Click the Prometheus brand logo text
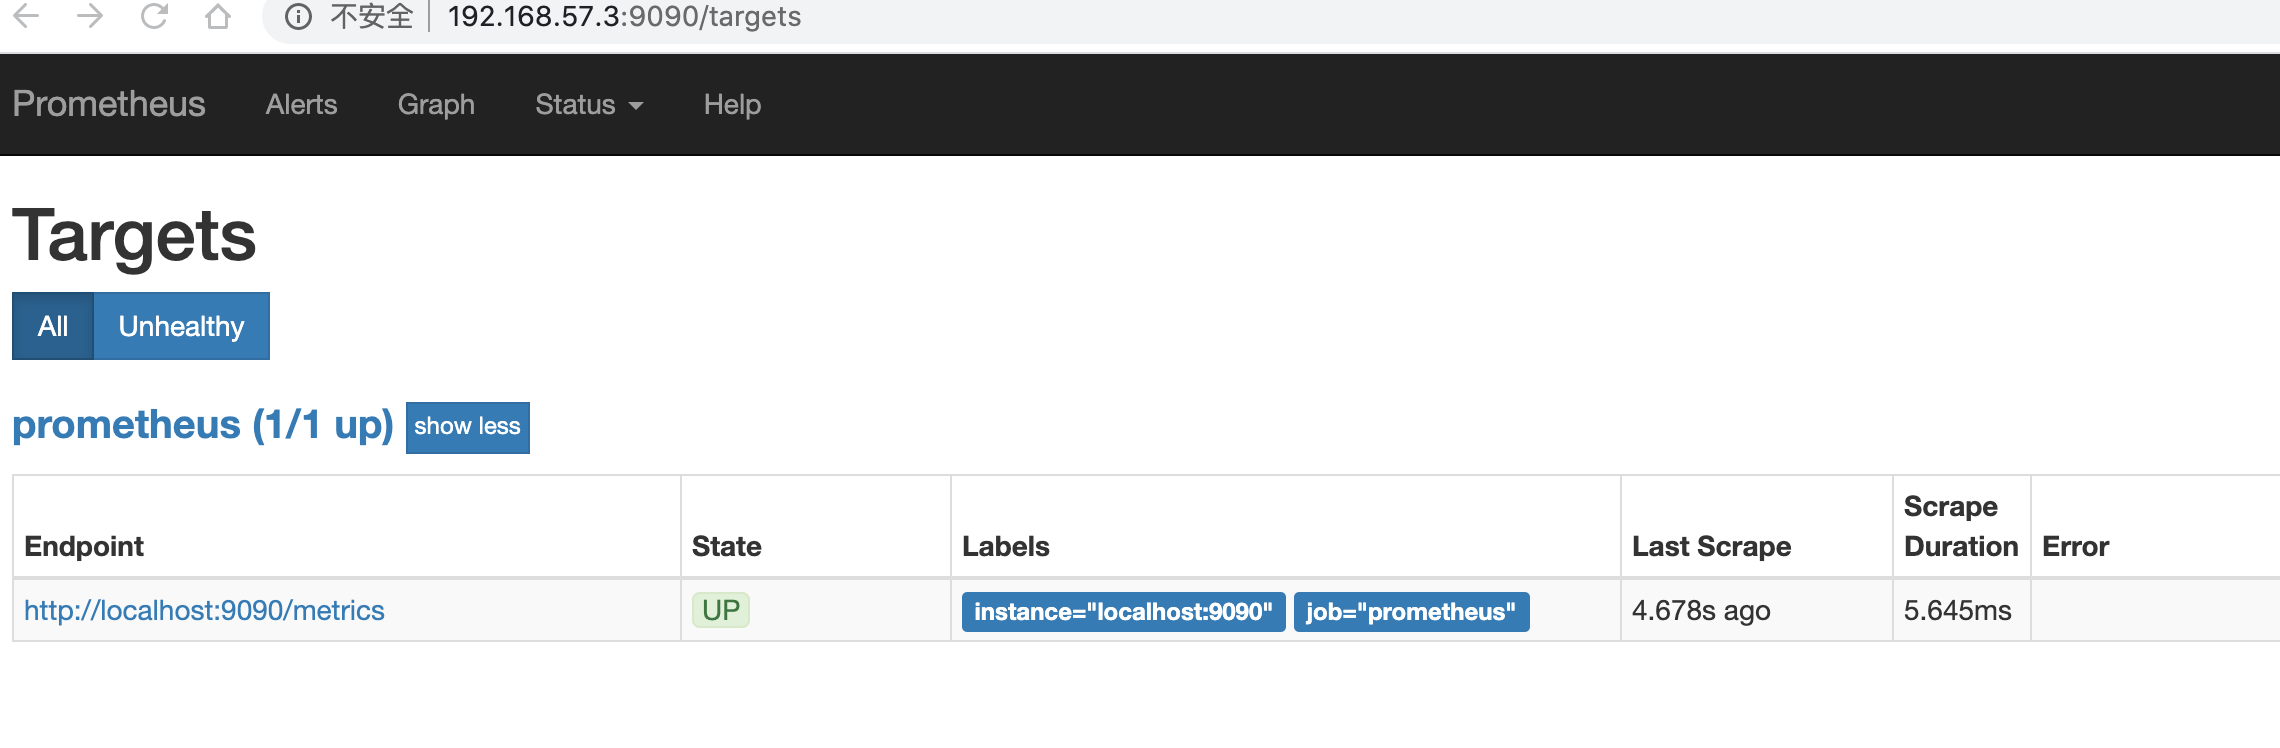Screen dimensions: 2280x748 (x=109, y=104)
